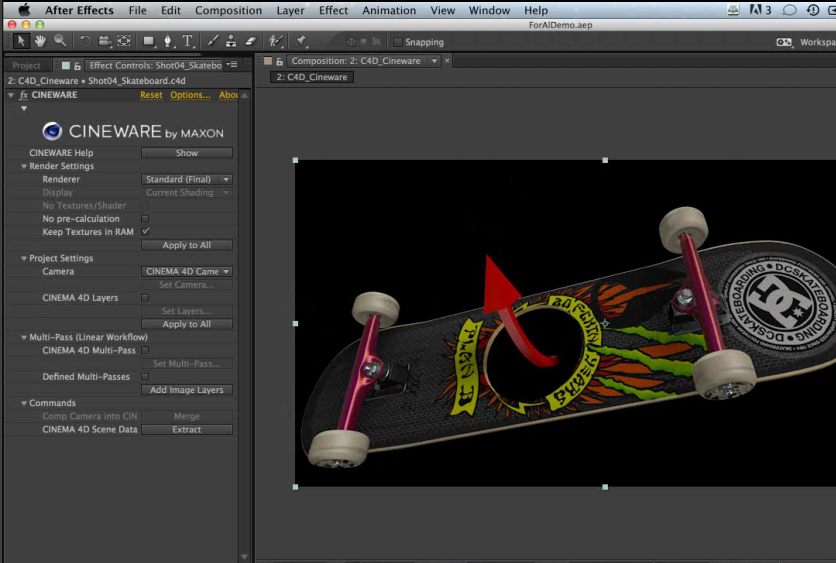This screenshot has width=836, height=563.
Task: Select the Hand tool
Action: tap(41, 41)
